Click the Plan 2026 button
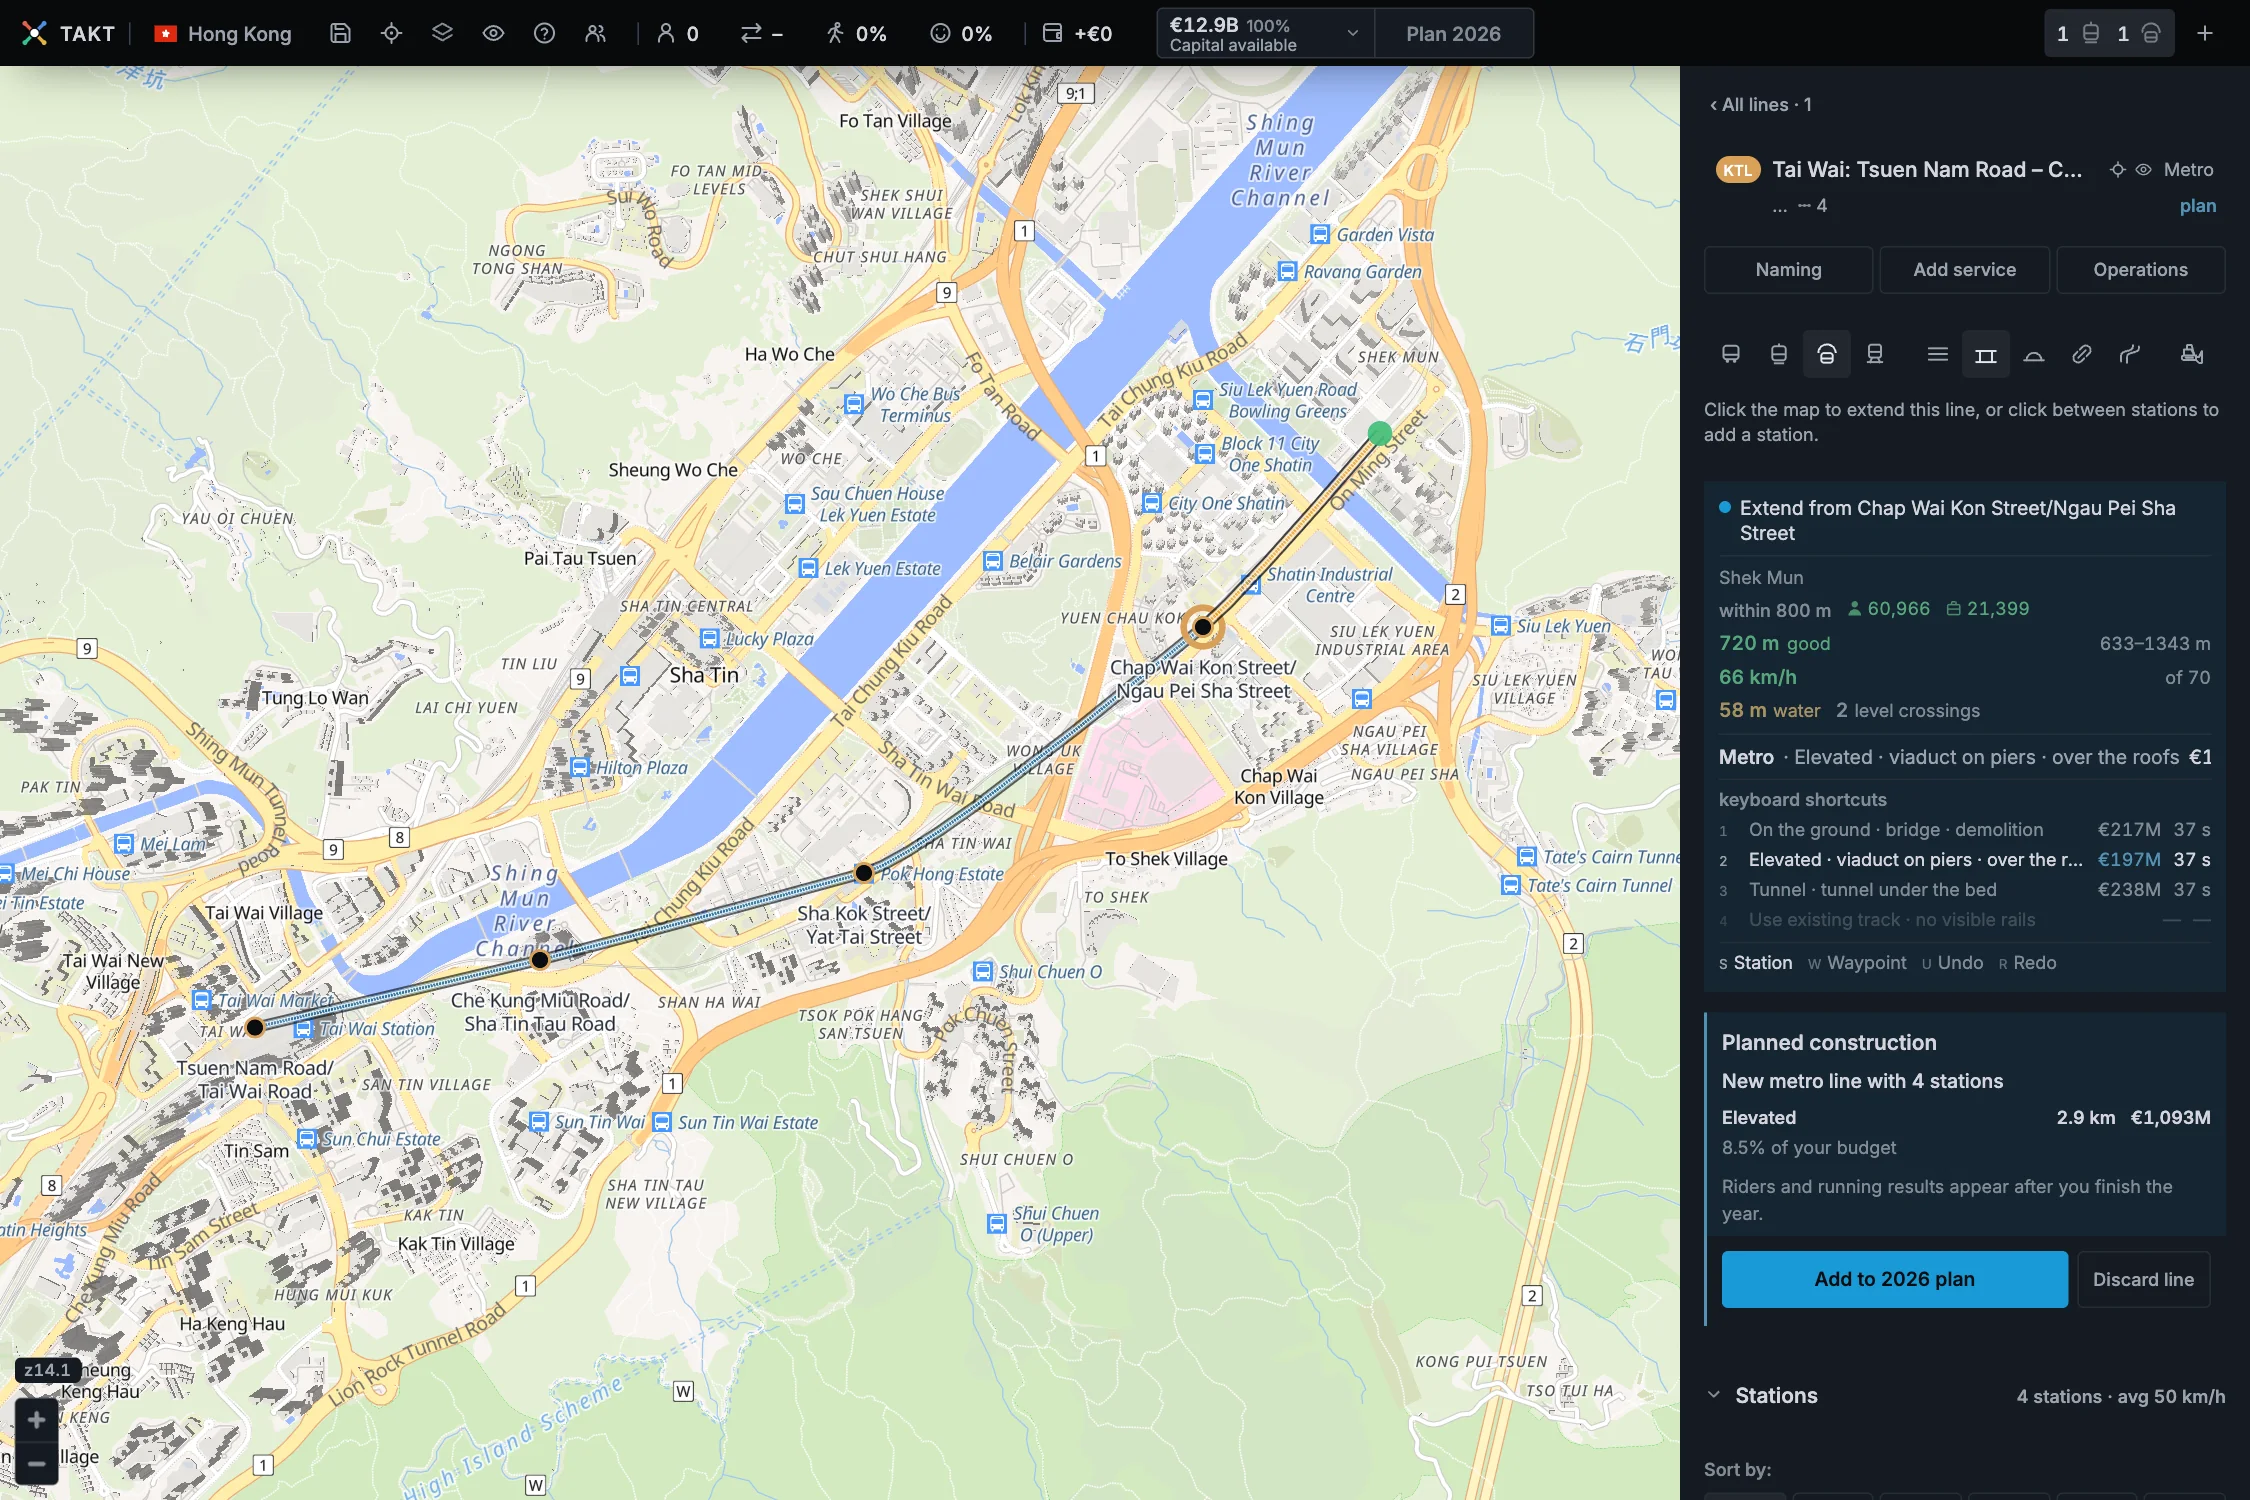2250x1500 pixels. 1453,33
